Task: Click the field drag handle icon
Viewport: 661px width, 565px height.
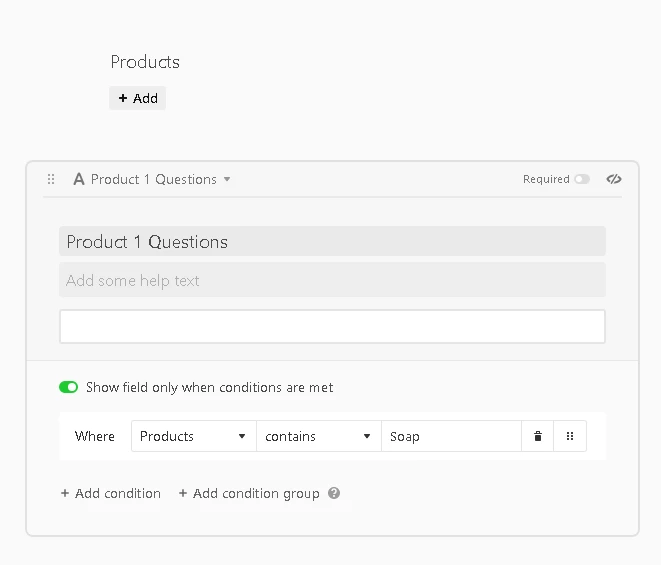Action: (51, 179)
